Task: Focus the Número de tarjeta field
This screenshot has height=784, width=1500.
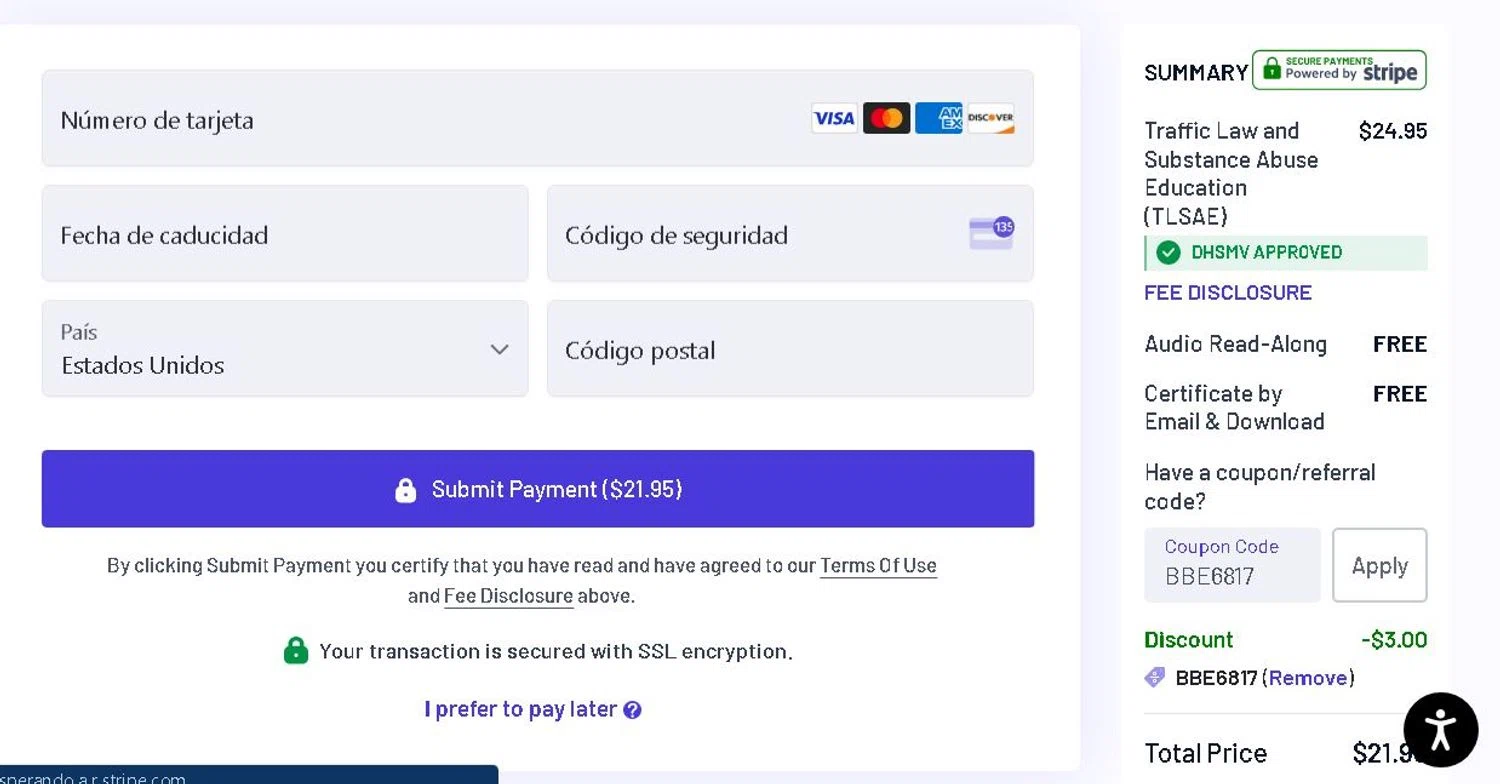Action: [x=420, y=119]
